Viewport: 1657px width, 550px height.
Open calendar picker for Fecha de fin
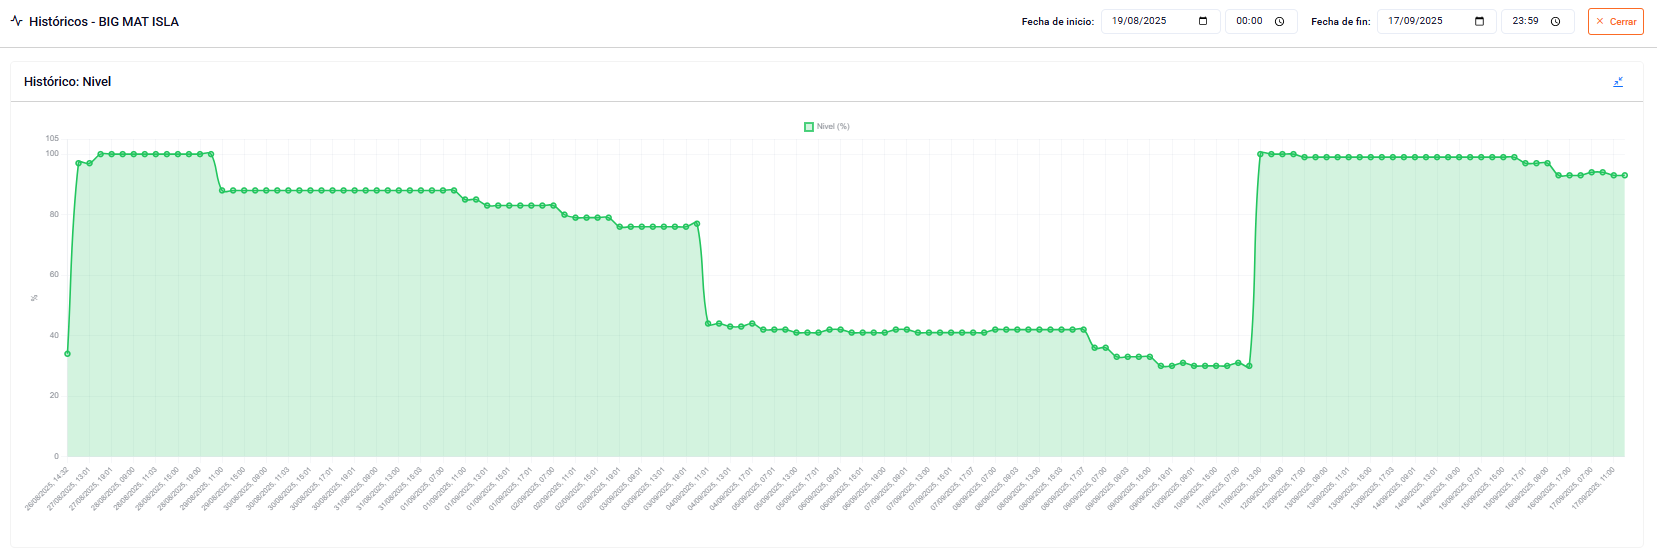pyautogui.click(x=1480, y=21)
